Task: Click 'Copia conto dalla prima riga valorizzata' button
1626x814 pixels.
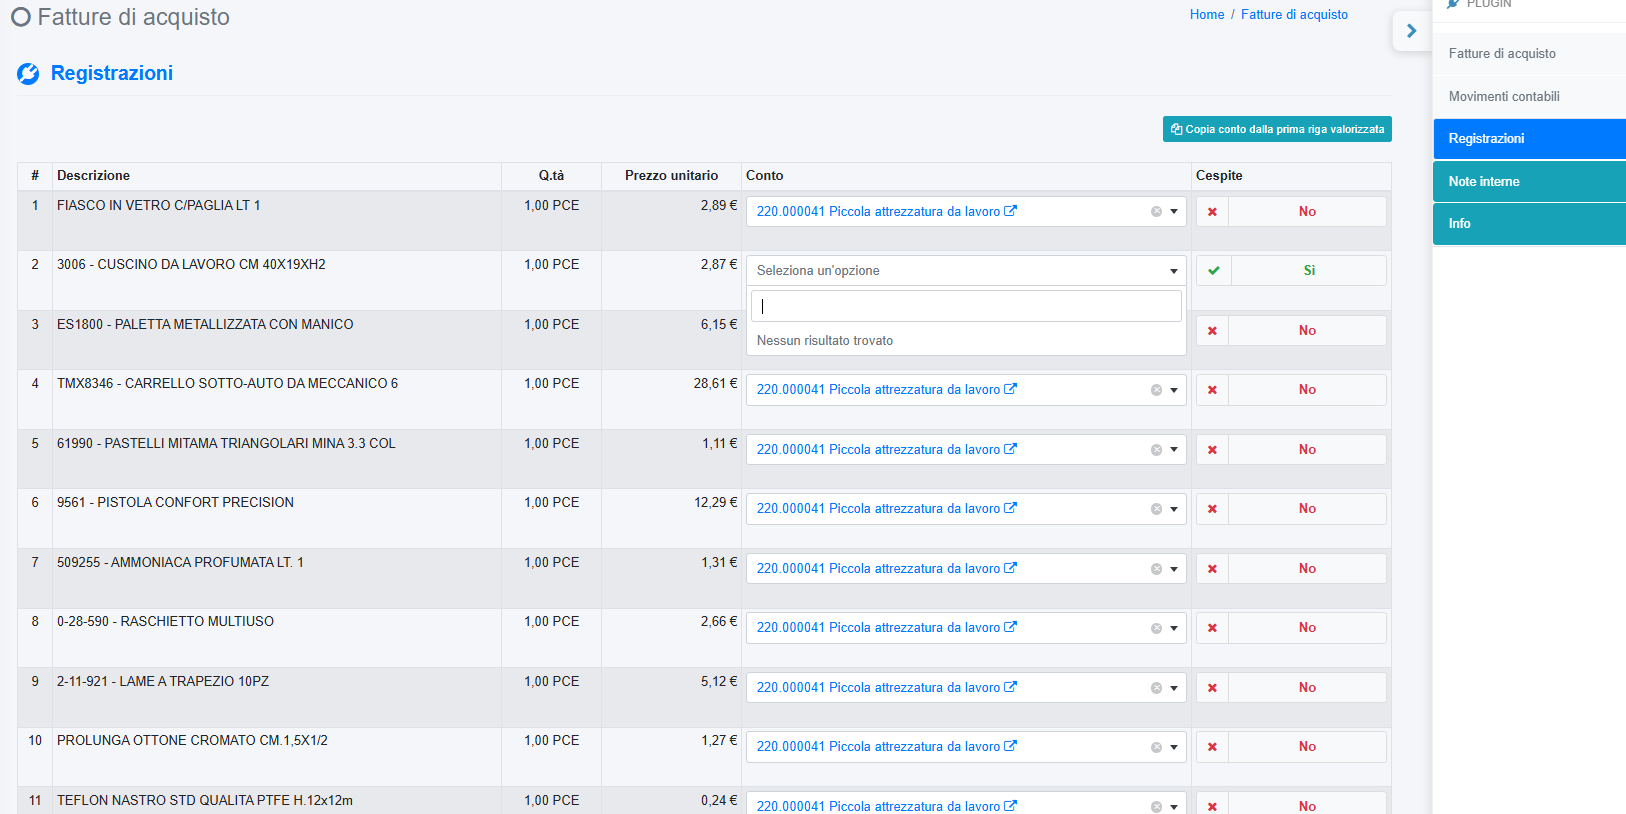Action: (1277, 129)
